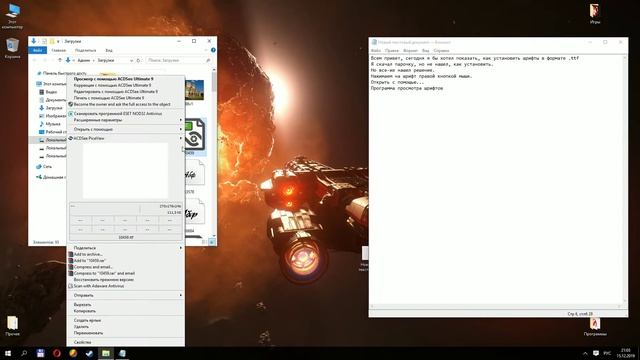Open the floppy-disk app on taskbar
640x360 pixels.
40,353
